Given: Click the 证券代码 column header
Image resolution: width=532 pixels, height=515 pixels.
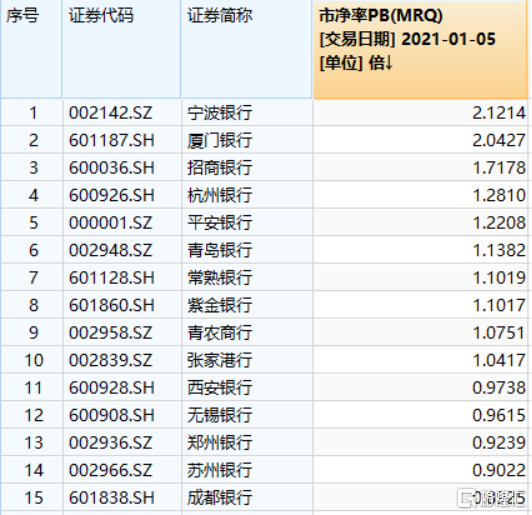Looking at the screenshot, I should point(121,50).
